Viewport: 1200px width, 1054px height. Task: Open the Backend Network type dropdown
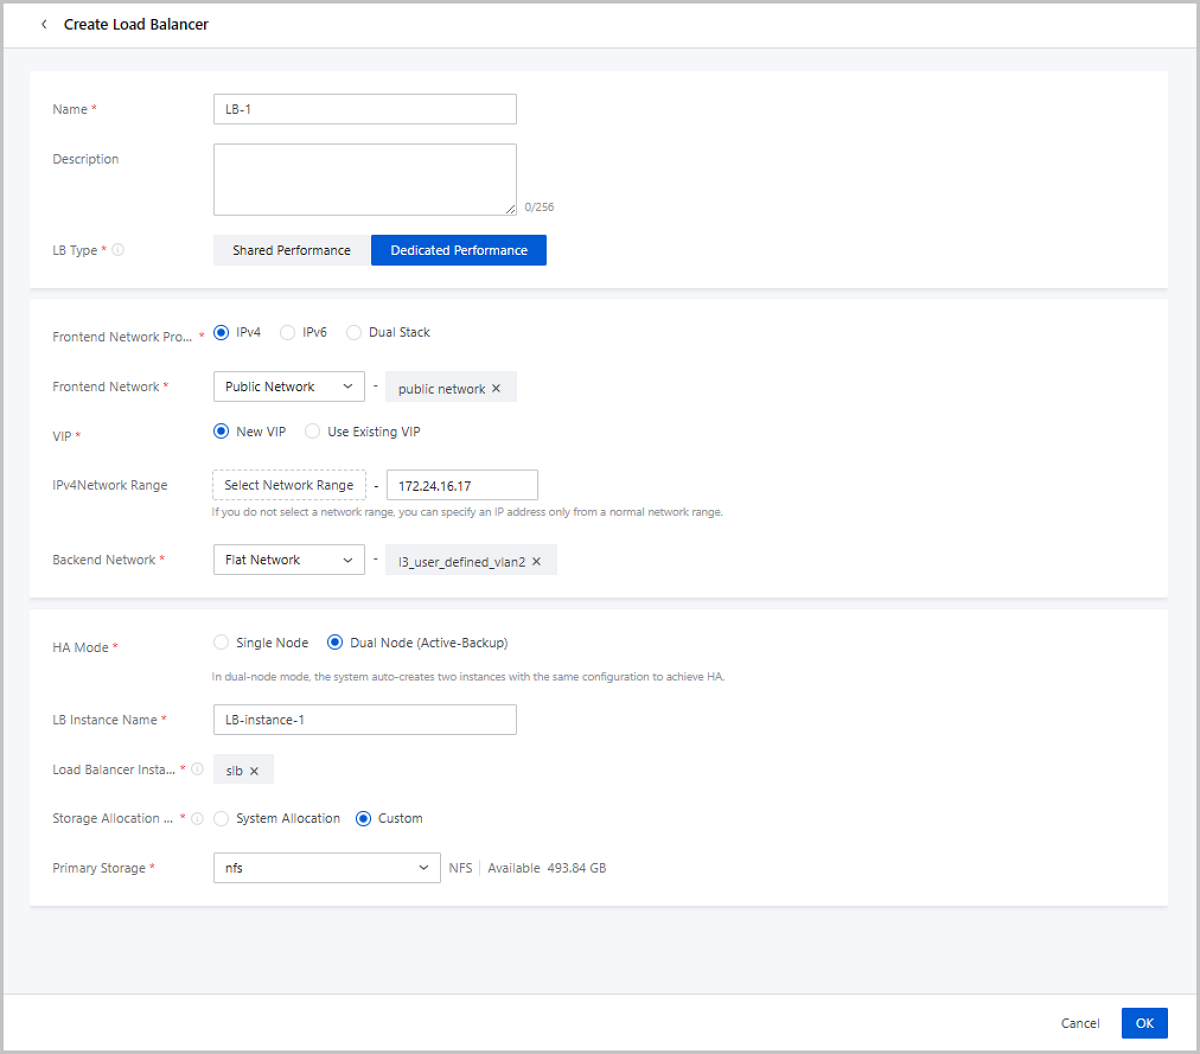point(289,560)
